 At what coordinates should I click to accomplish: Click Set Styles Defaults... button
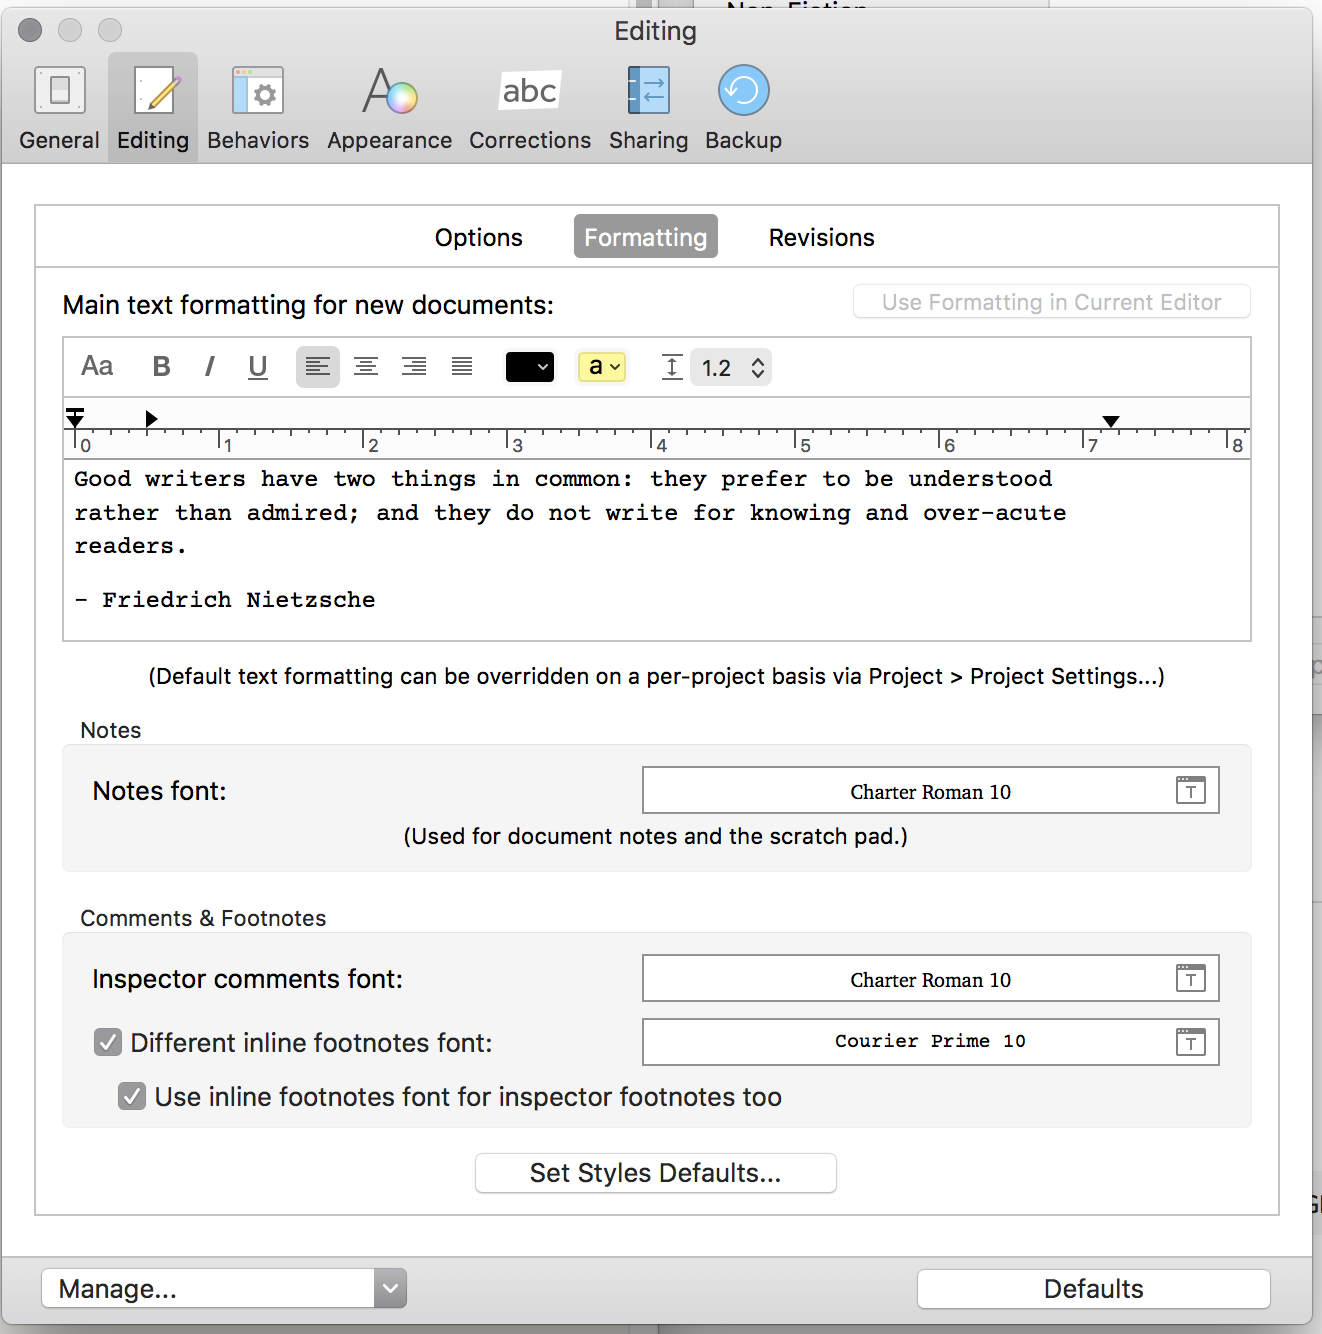coord(656,1173)
